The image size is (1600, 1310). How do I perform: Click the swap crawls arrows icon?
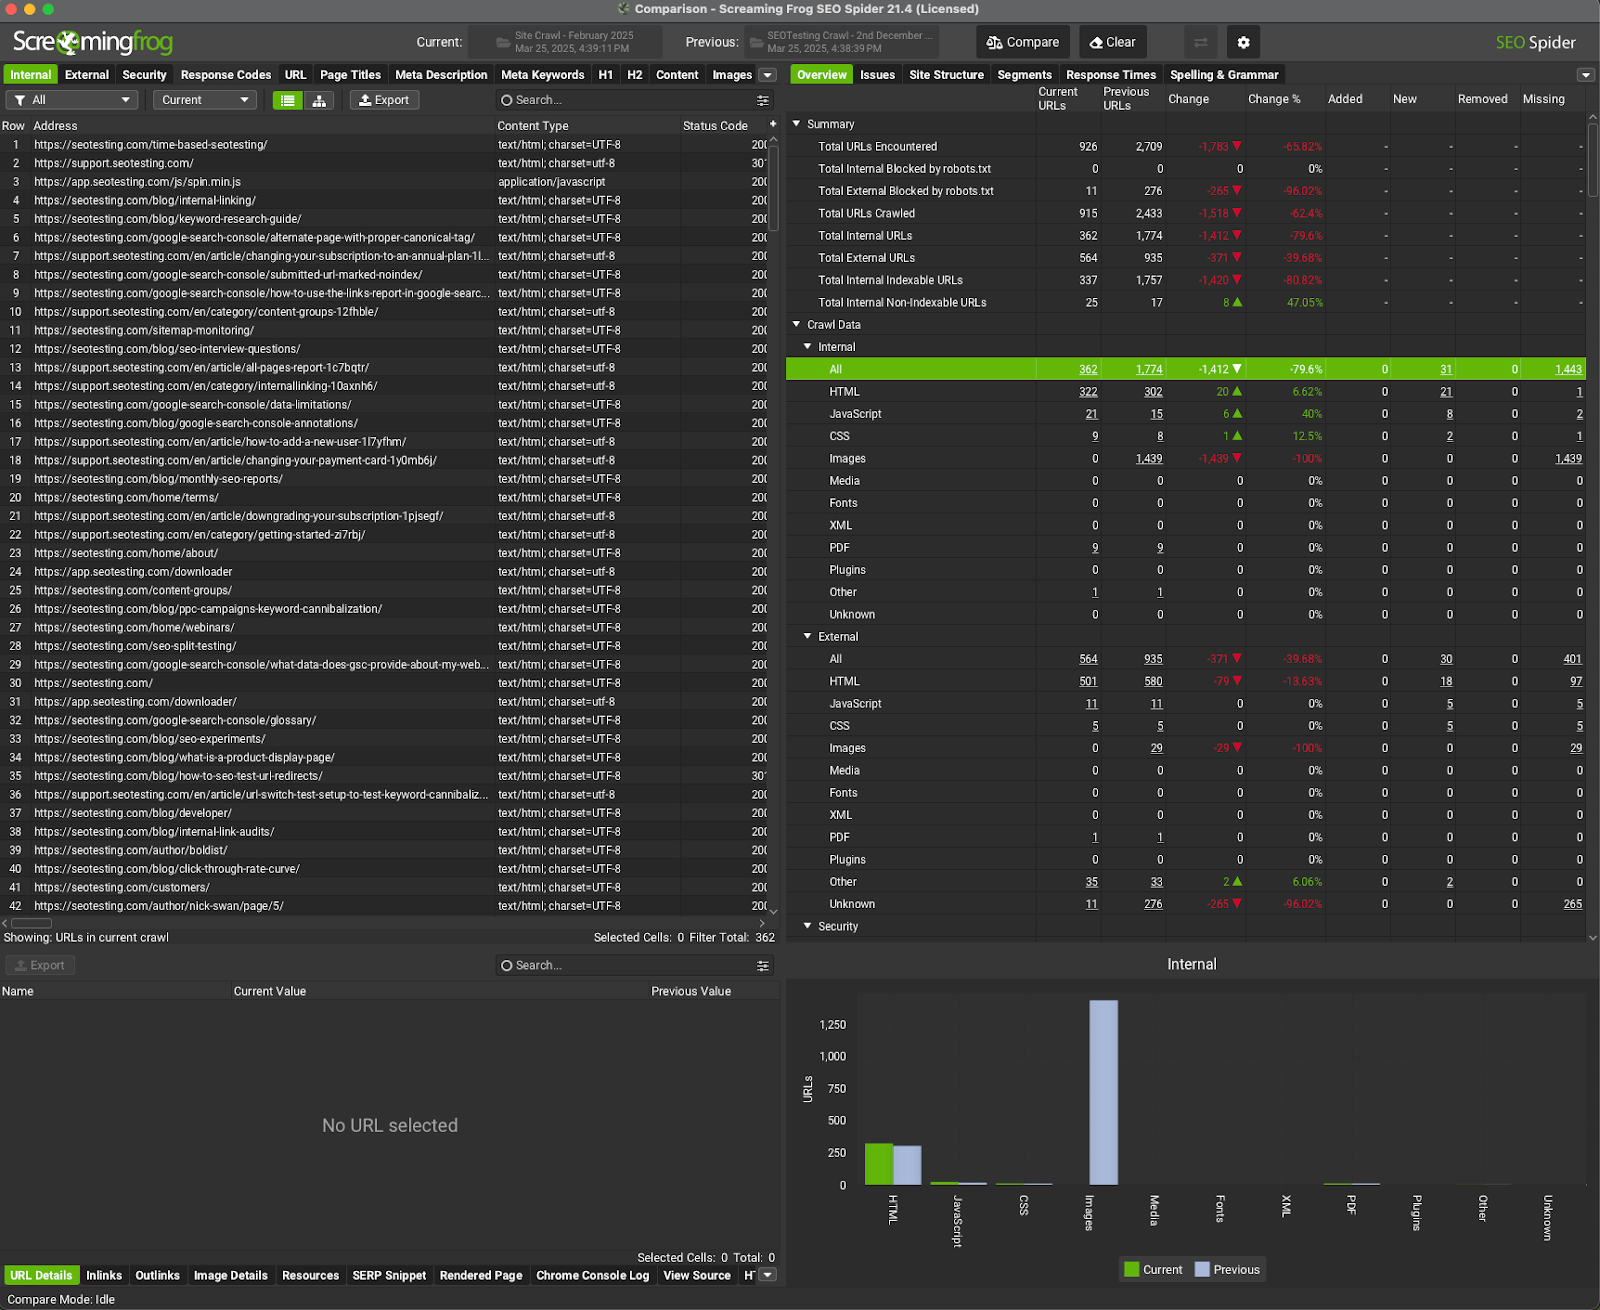[x=1200, y=42]
